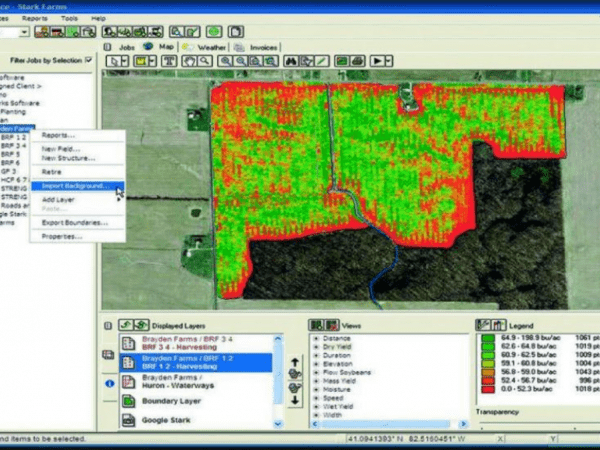This screenshot has height=450, width=600.
Task: Expand the Speed view
Action: click(x=316, y=398)
